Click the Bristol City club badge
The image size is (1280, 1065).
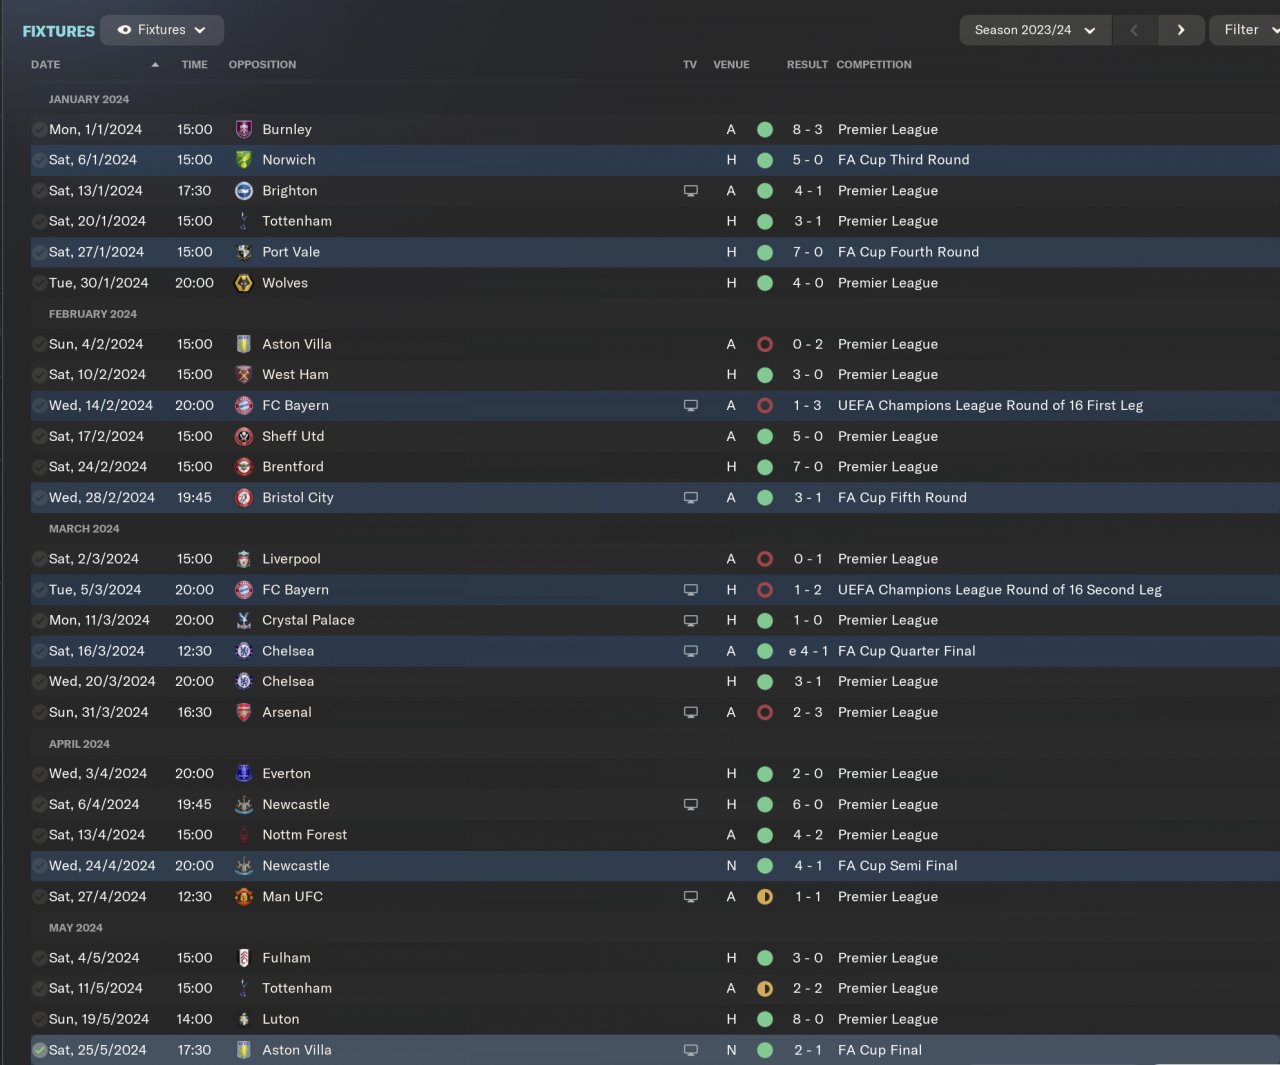point(243,498)
